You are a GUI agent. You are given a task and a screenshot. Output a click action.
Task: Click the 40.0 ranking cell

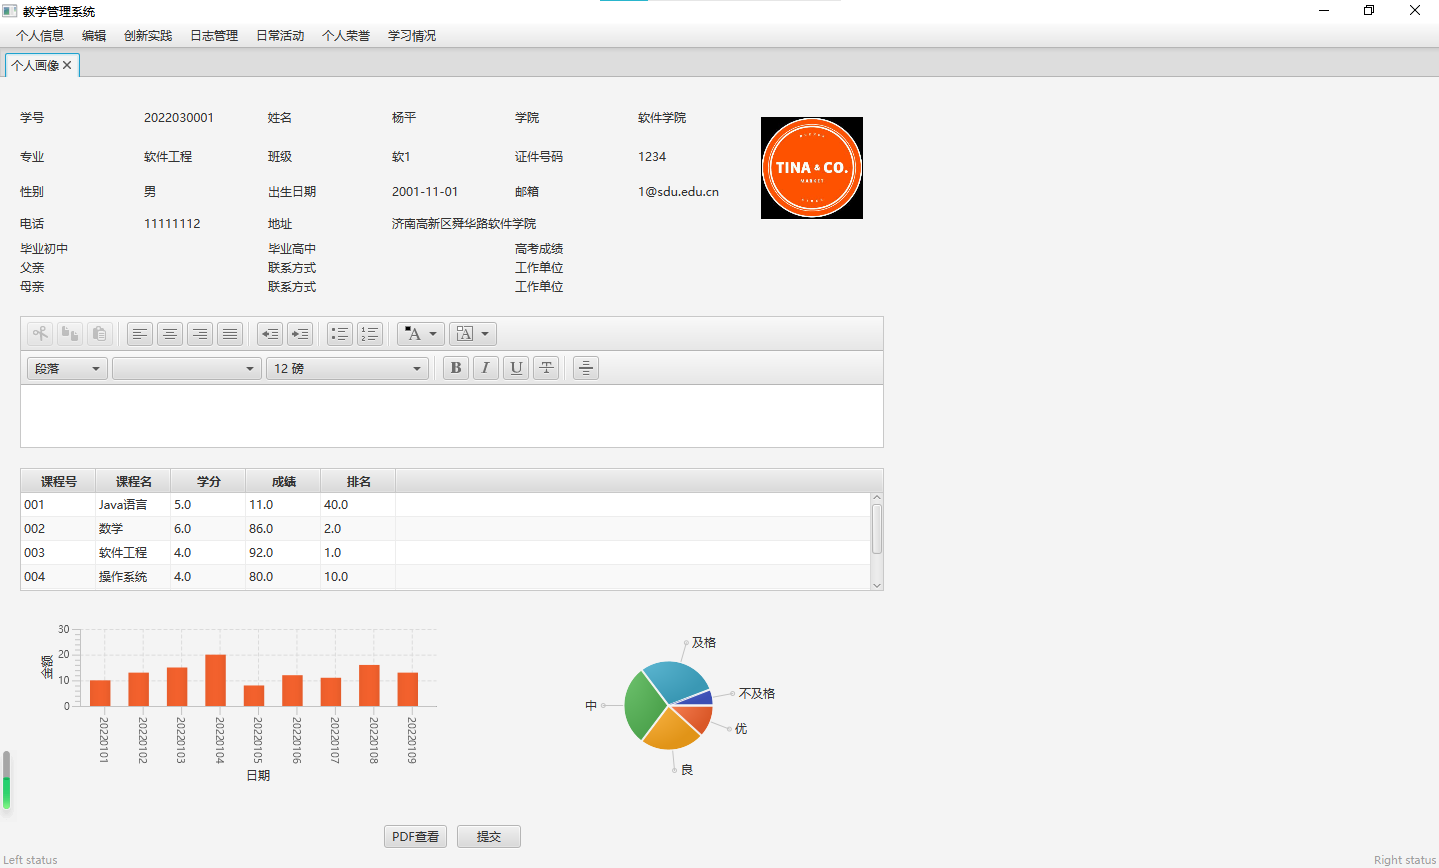[358, 505]
